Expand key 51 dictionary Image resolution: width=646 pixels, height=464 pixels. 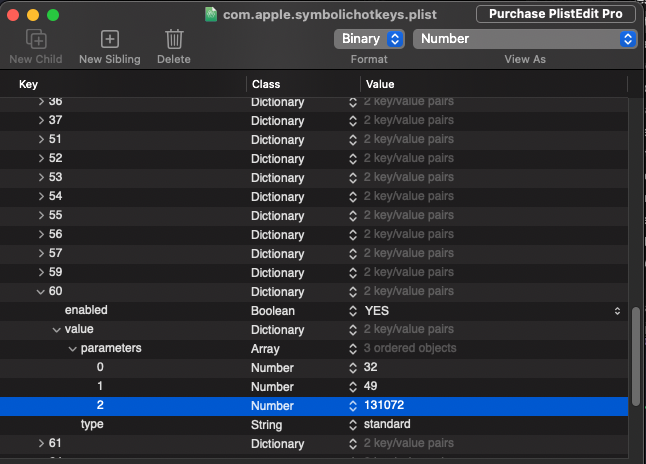[x=41, y=139]
